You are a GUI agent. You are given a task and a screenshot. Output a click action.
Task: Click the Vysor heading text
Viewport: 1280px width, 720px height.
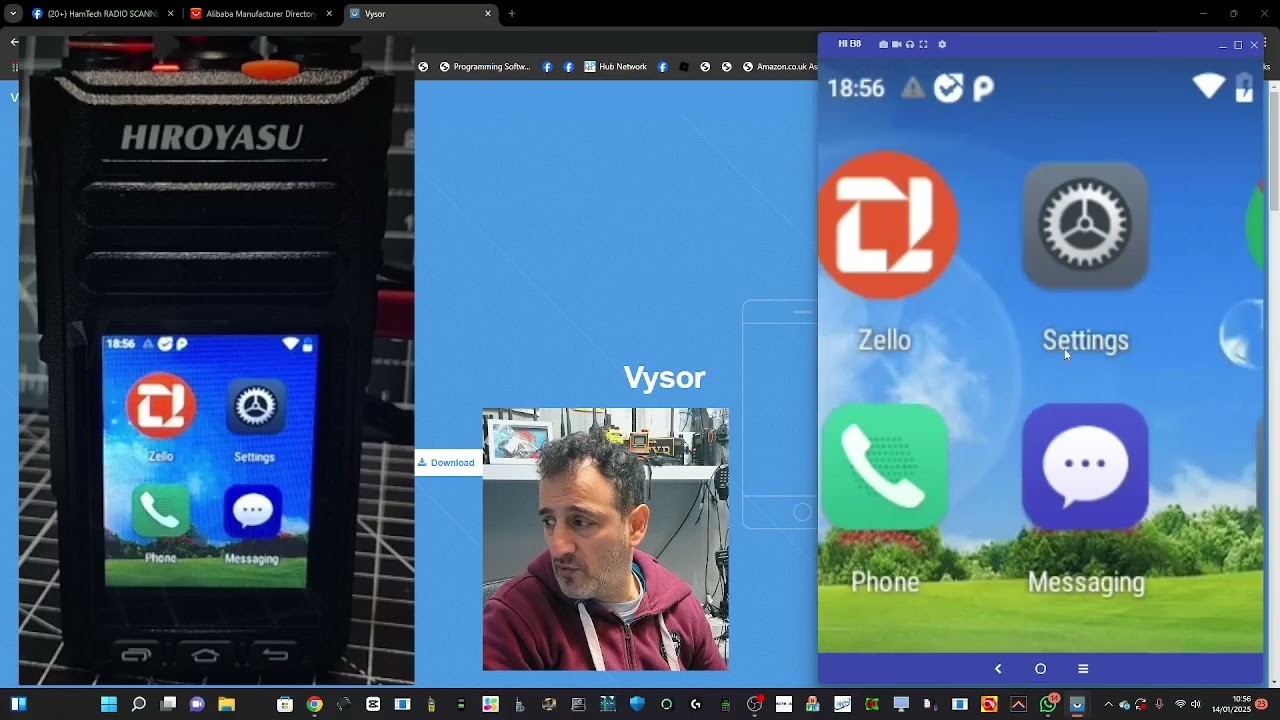pyautogui.click(x=665, y=377)
